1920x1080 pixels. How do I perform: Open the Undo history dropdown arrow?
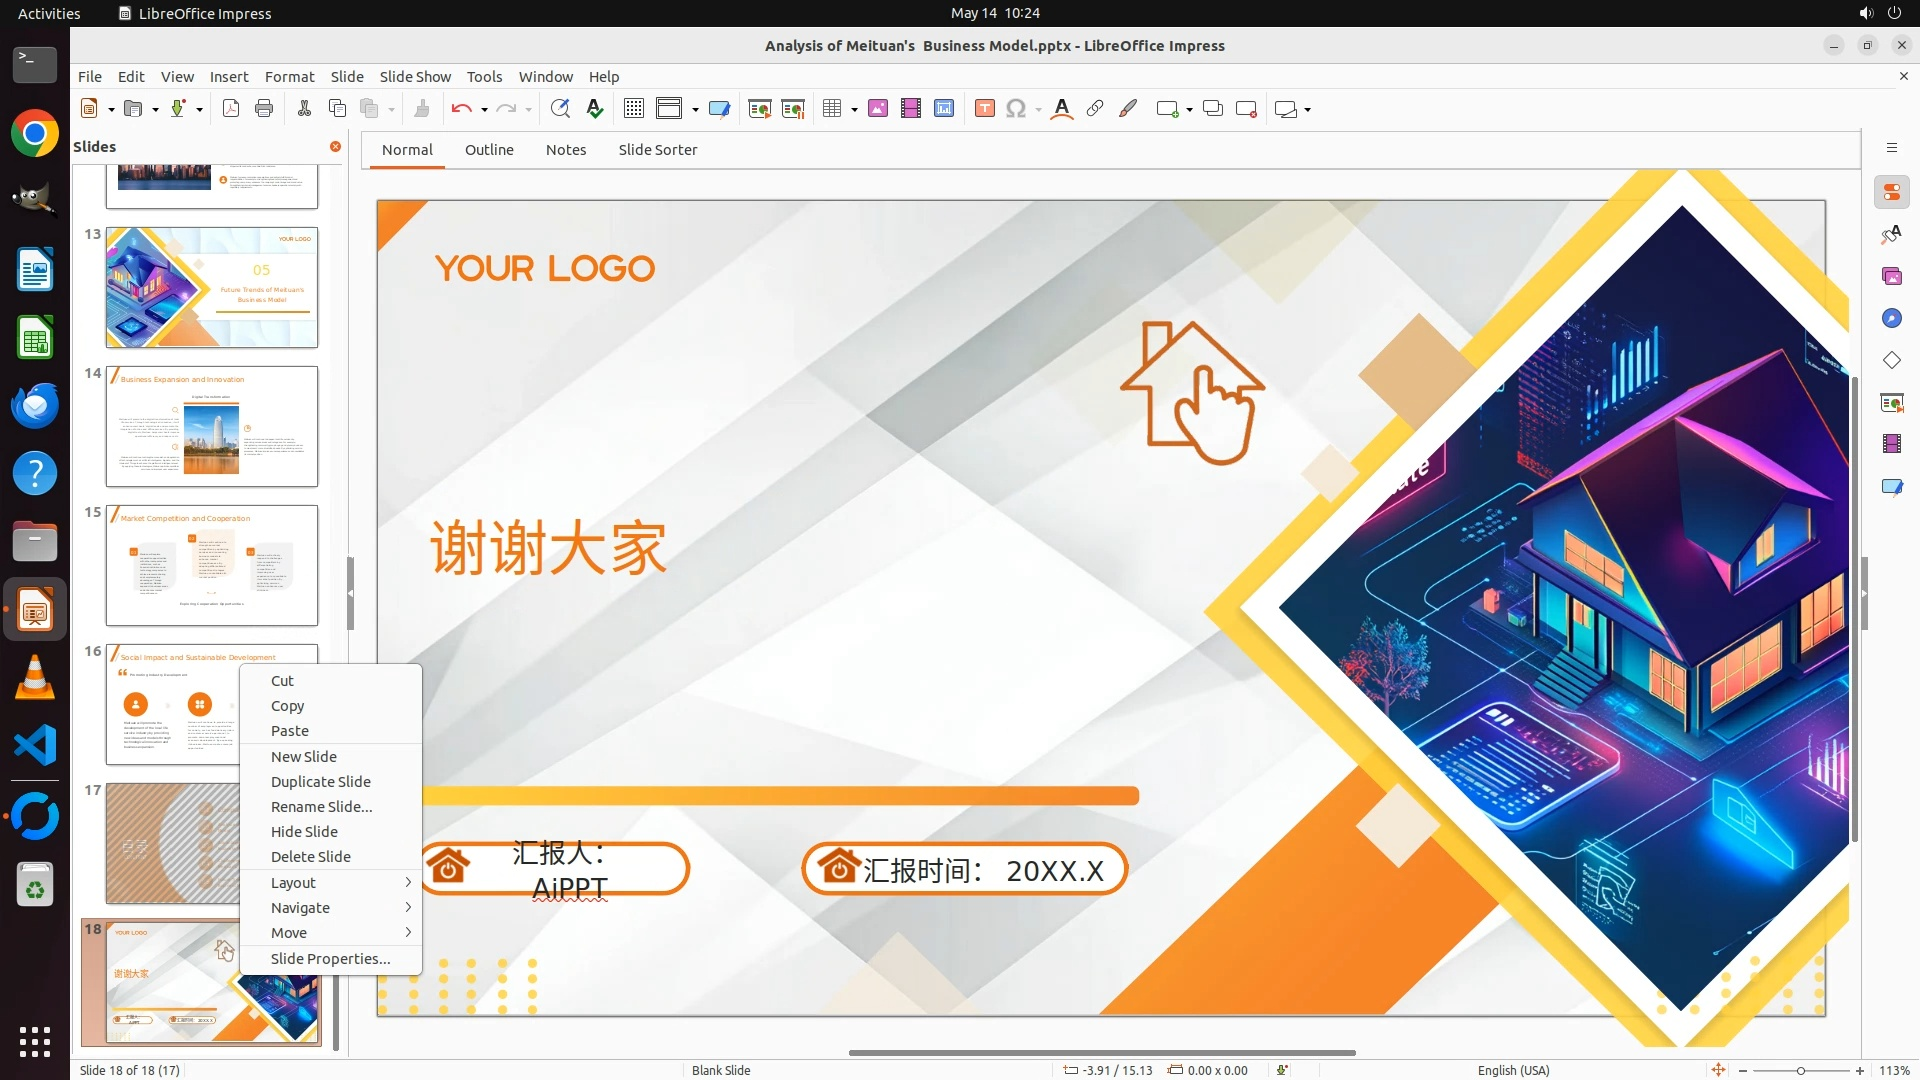pos(484,110)
